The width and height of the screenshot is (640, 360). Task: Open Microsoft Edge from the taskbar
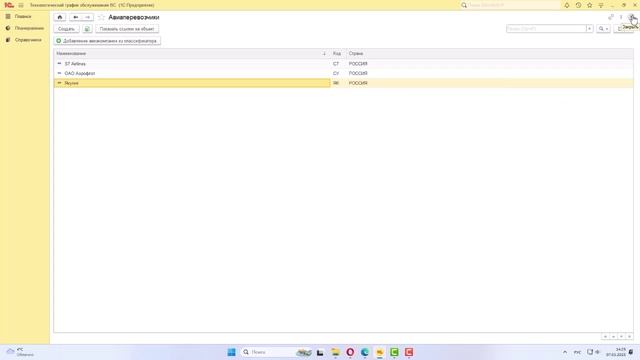364,352
